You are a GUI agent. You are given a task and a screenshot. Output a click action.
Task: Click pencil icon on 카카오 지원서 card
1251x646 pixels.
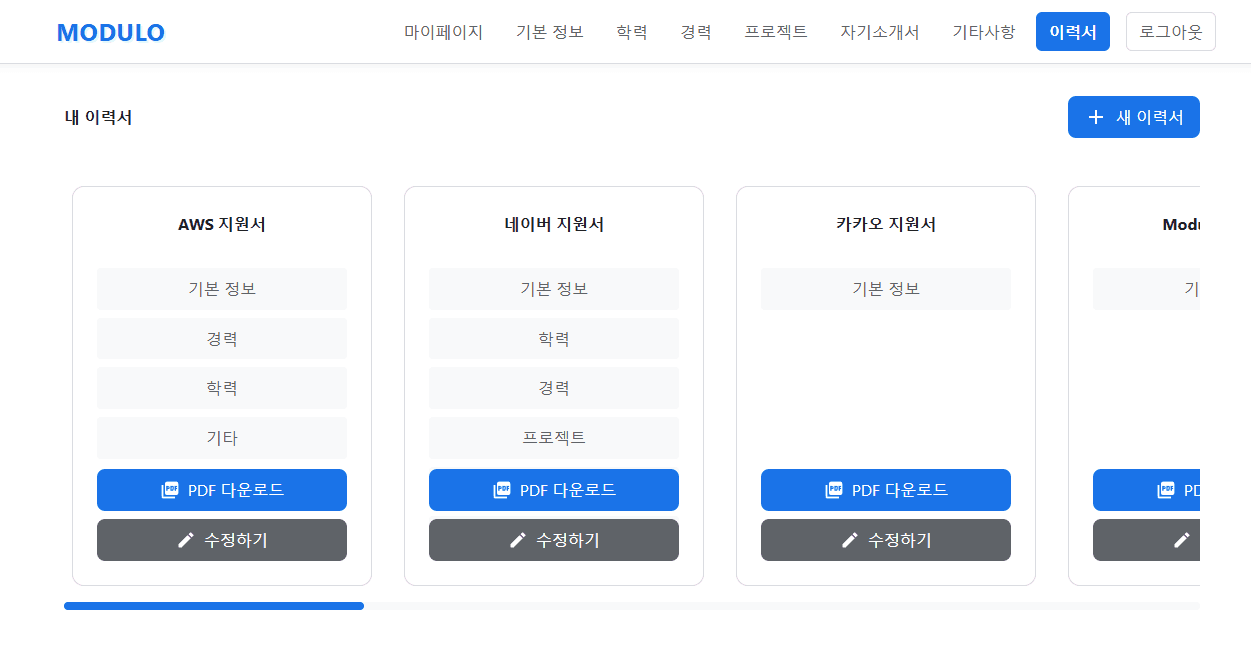pos(850,540)
